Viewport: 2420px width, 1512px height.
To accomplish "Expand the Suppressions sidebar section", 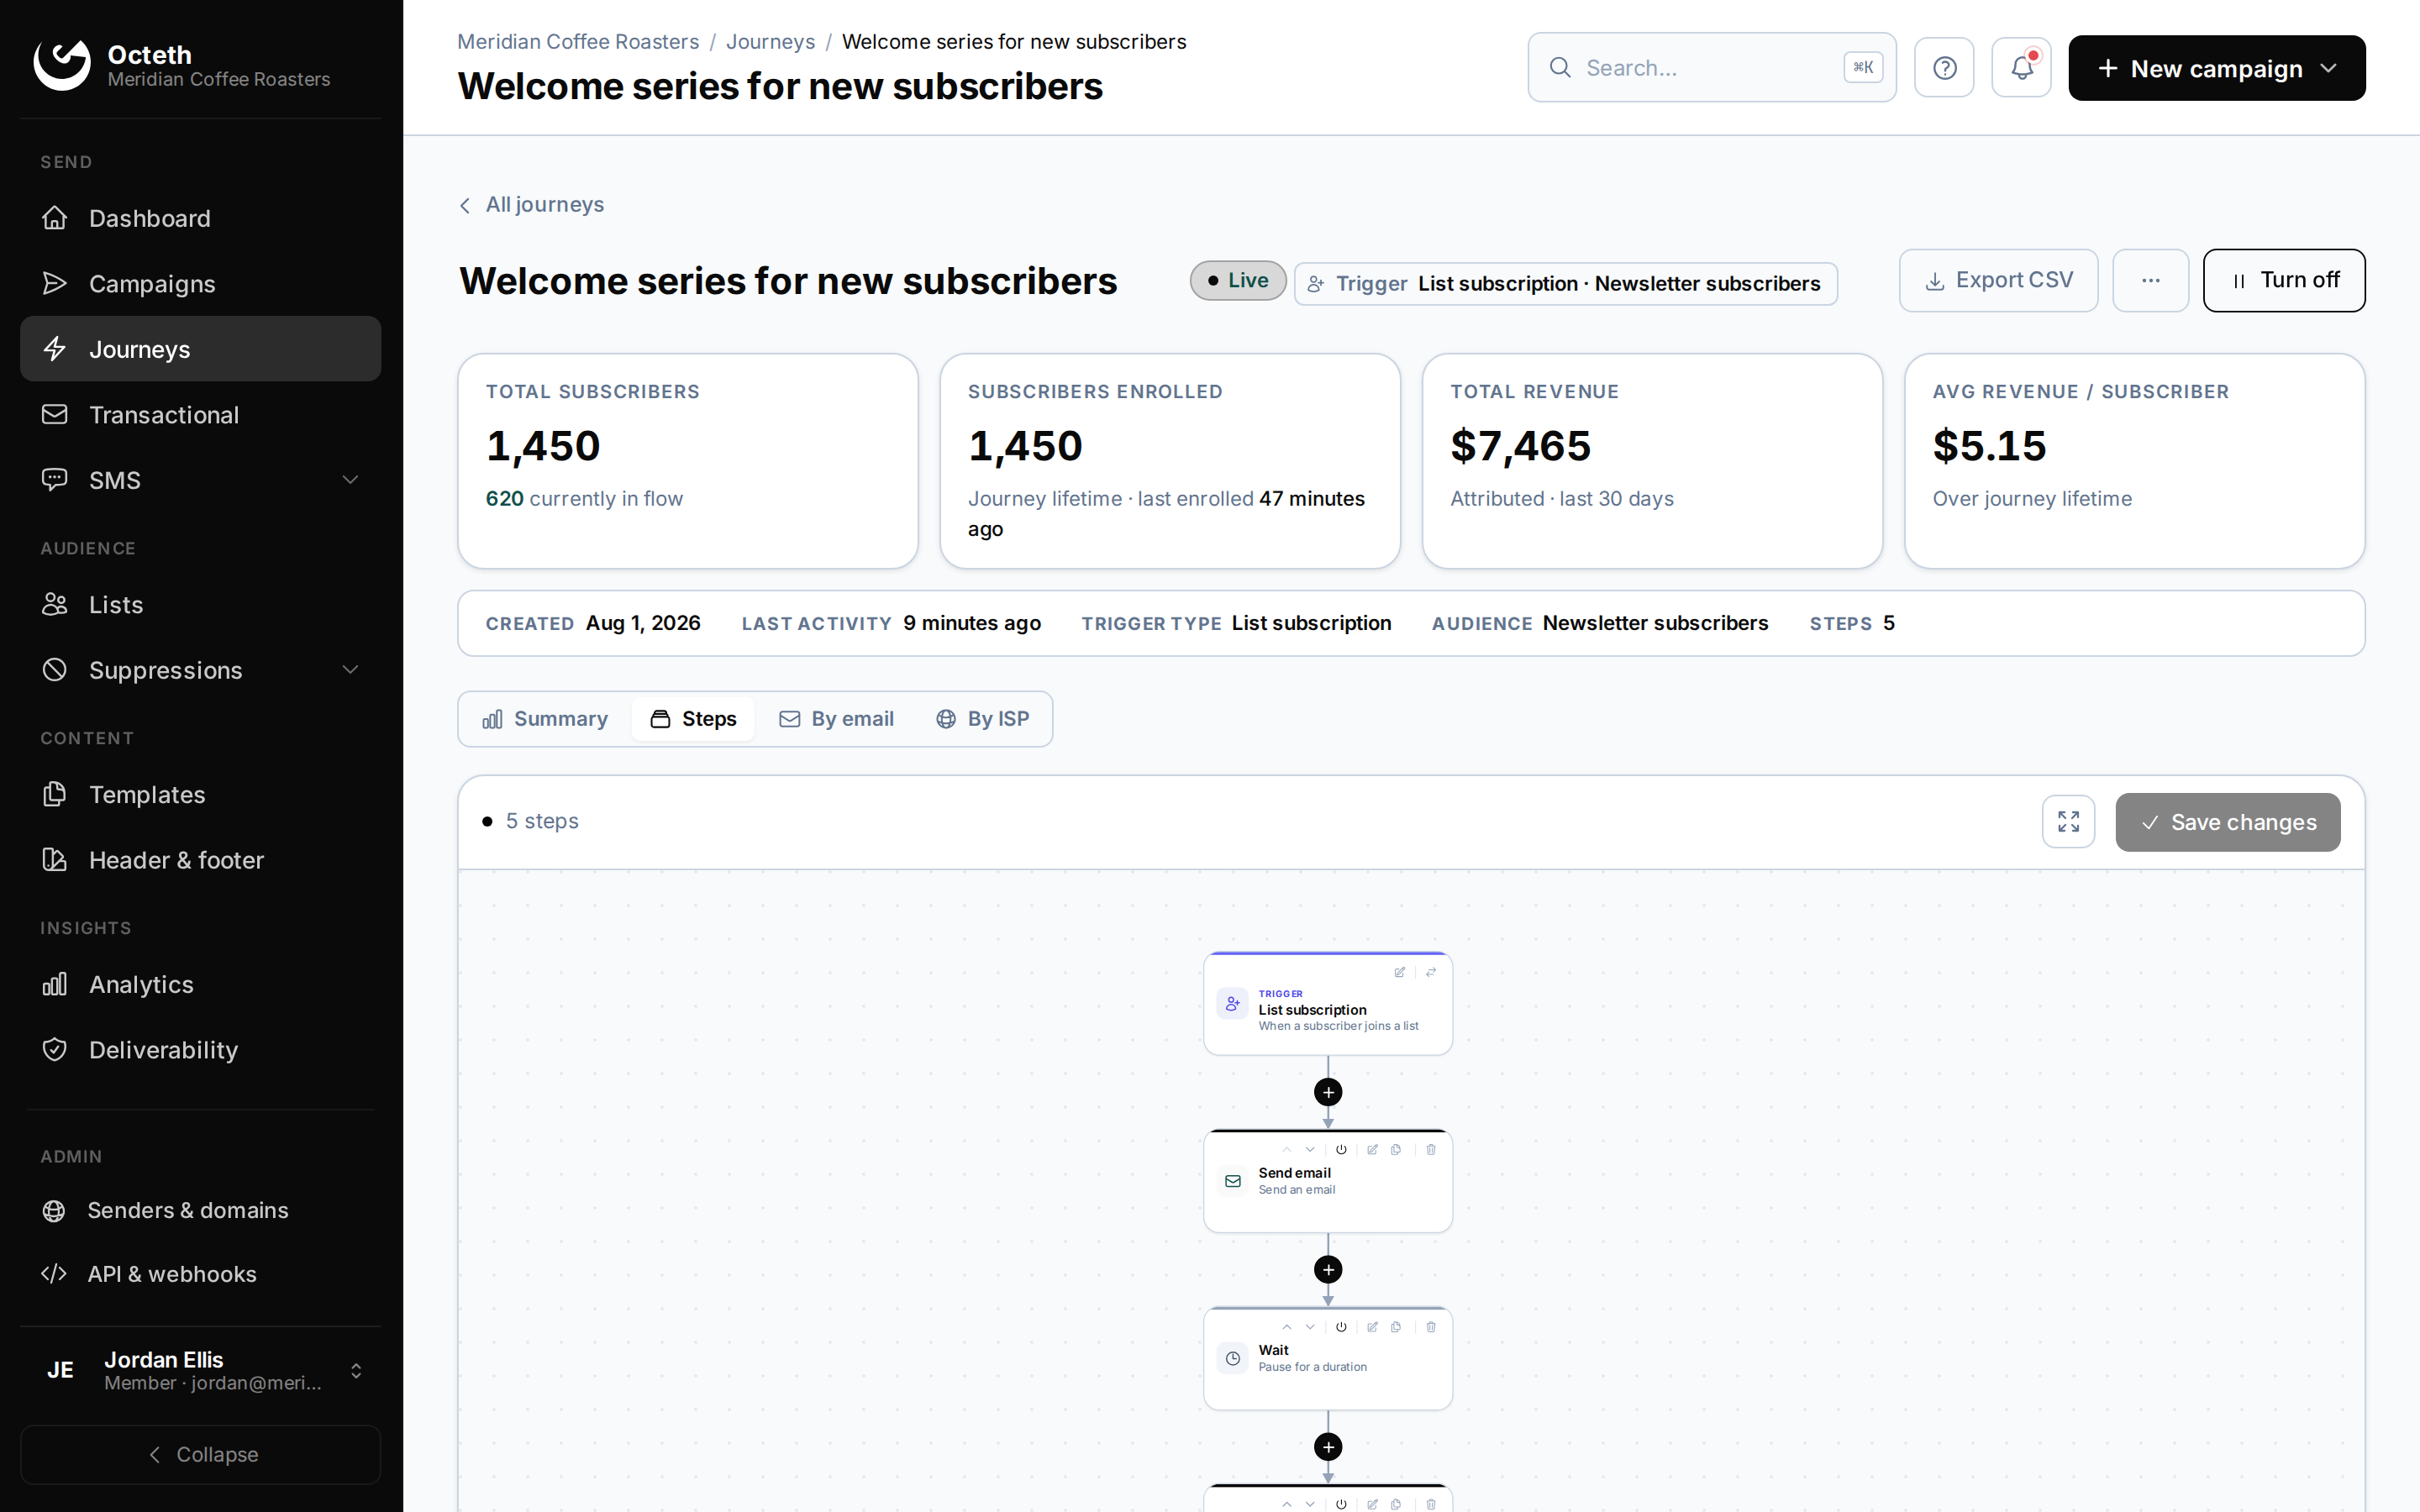I will point(200,670).
